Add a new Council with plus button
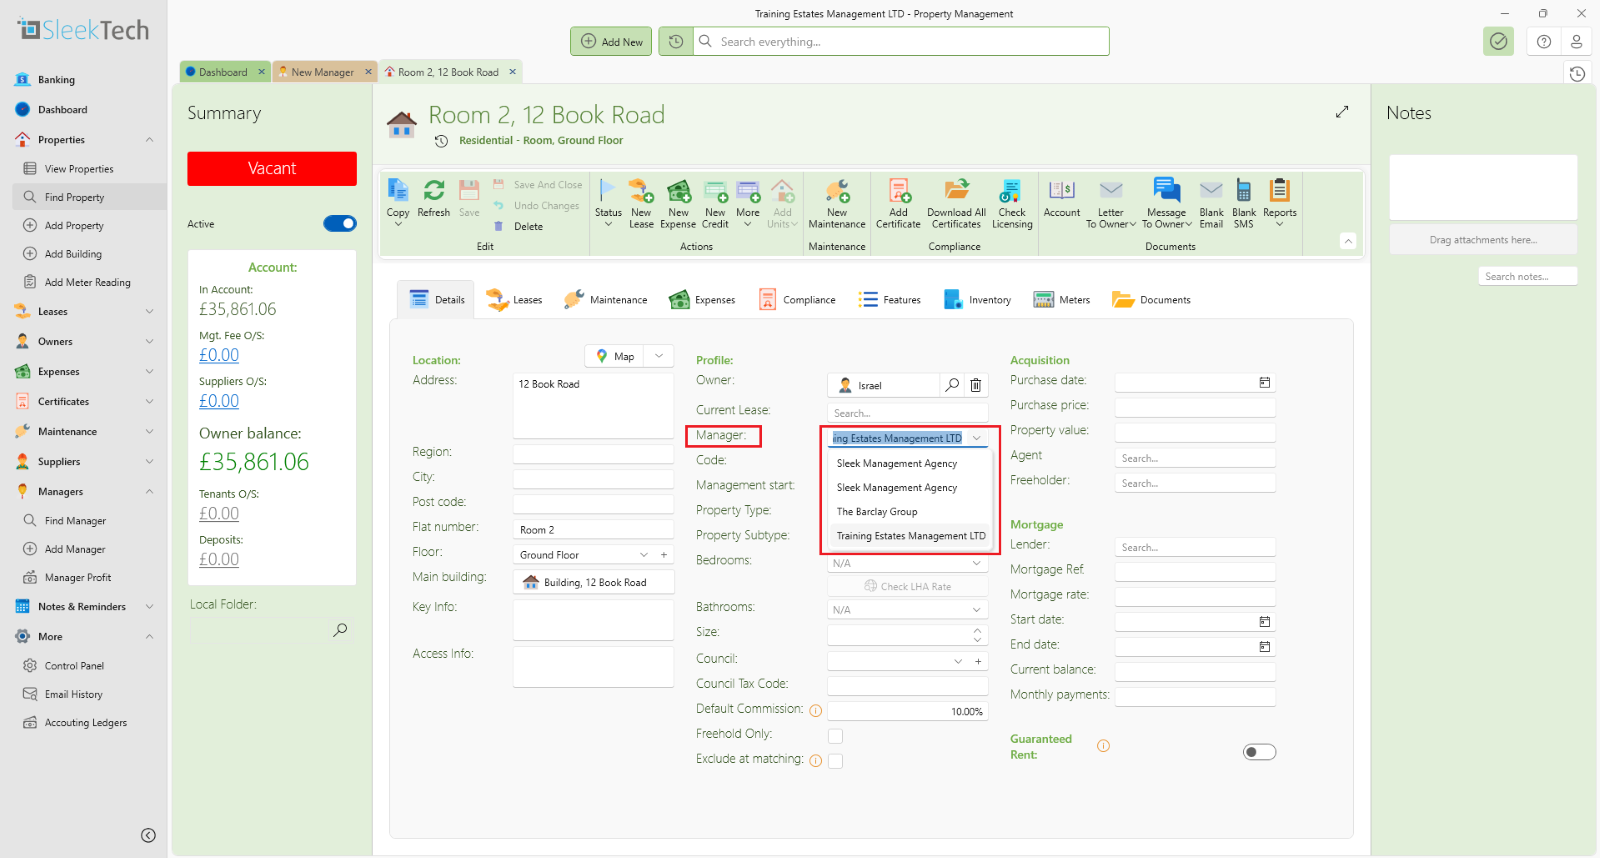Viewport: 1600px width, 858px height. tap(978, 661)
